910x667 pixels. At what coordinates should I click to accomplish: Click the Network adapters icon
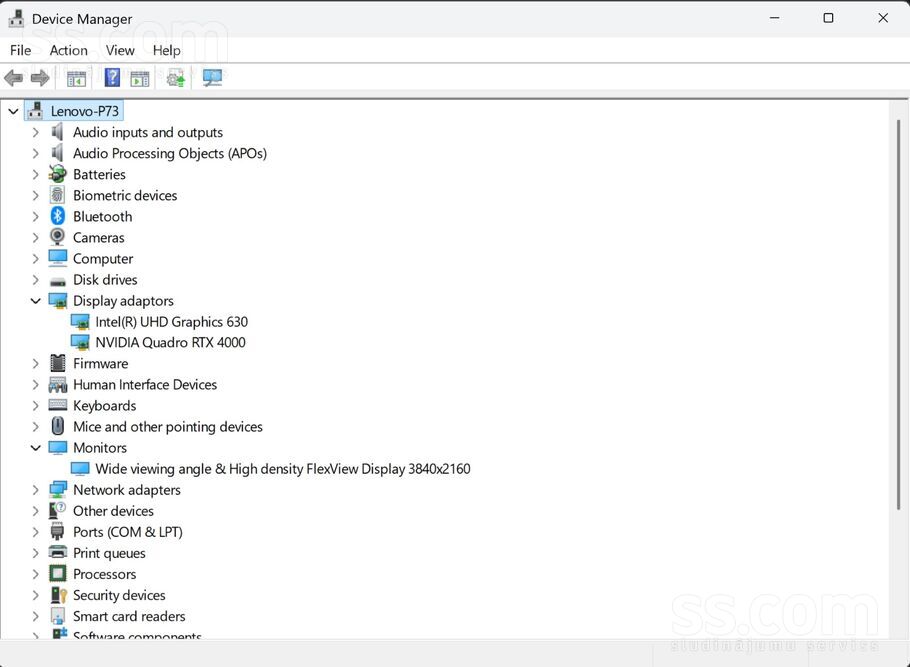[57, 489]
